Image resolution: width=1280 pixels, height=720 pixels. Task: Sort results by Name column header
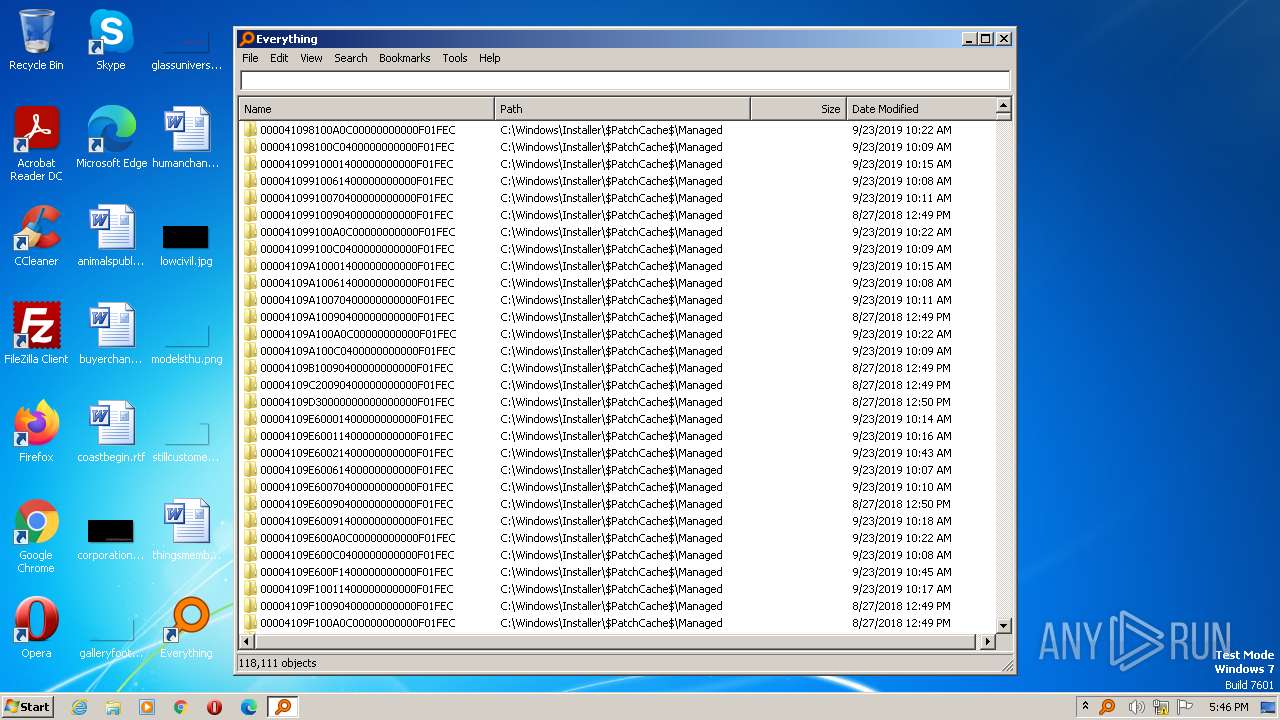[366, 109]
